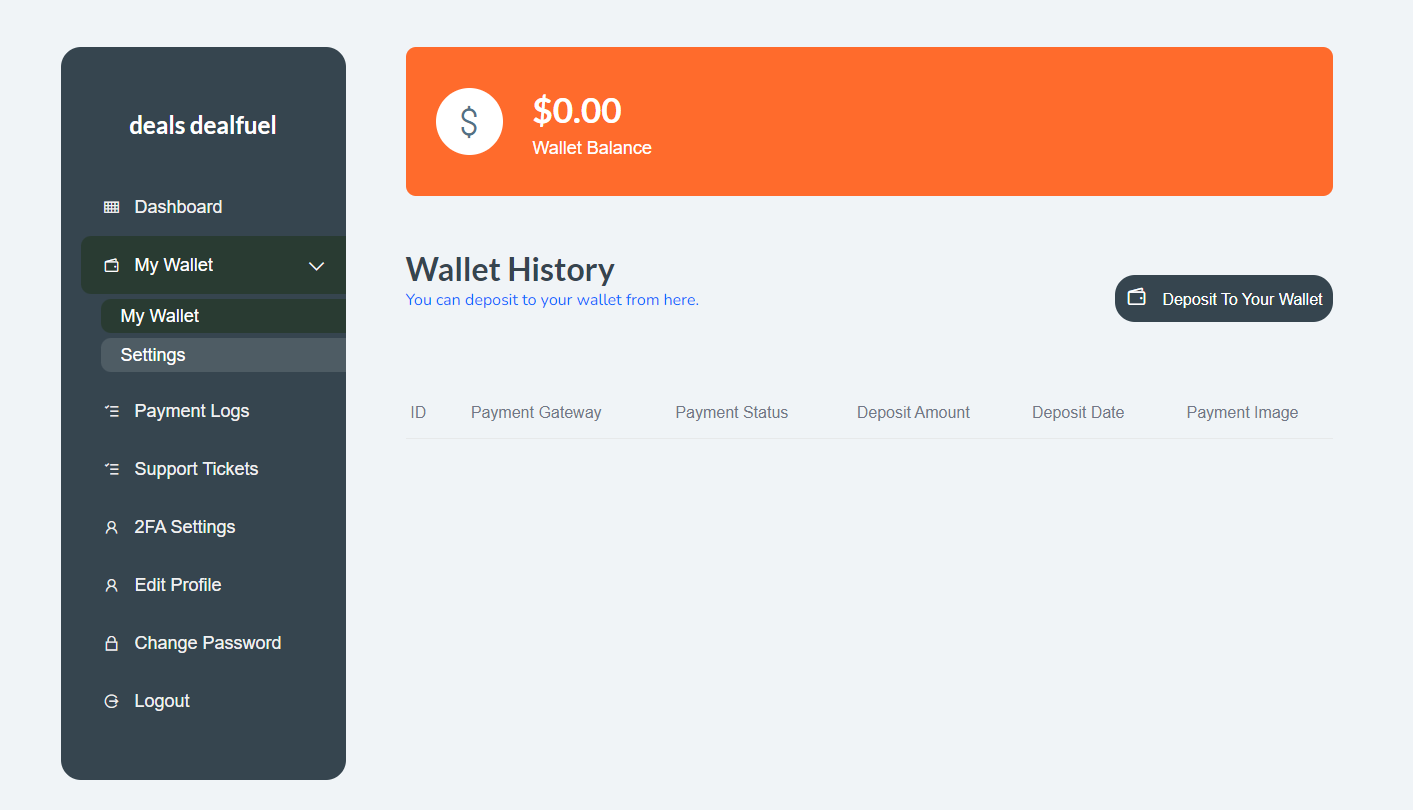
Task: Expand the Payment Logs menu entry
Action: 190,410
